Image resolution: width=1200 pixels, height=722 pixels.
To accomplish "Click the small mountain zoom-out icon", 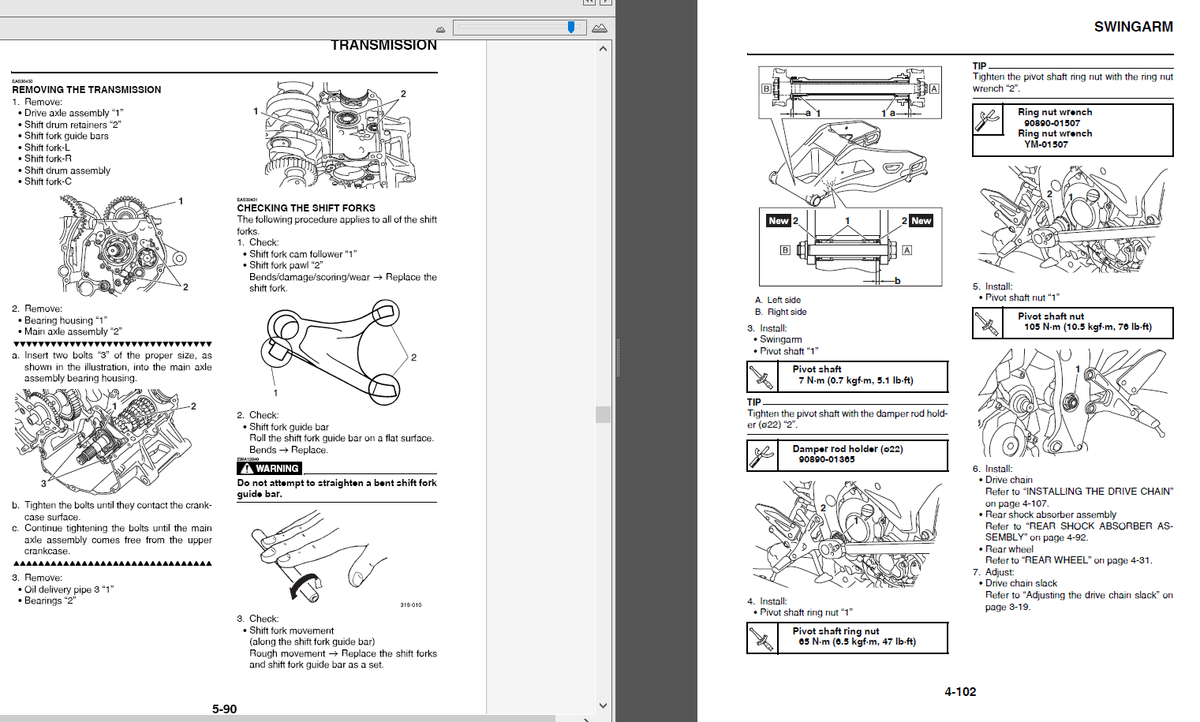I will [441, 29].
